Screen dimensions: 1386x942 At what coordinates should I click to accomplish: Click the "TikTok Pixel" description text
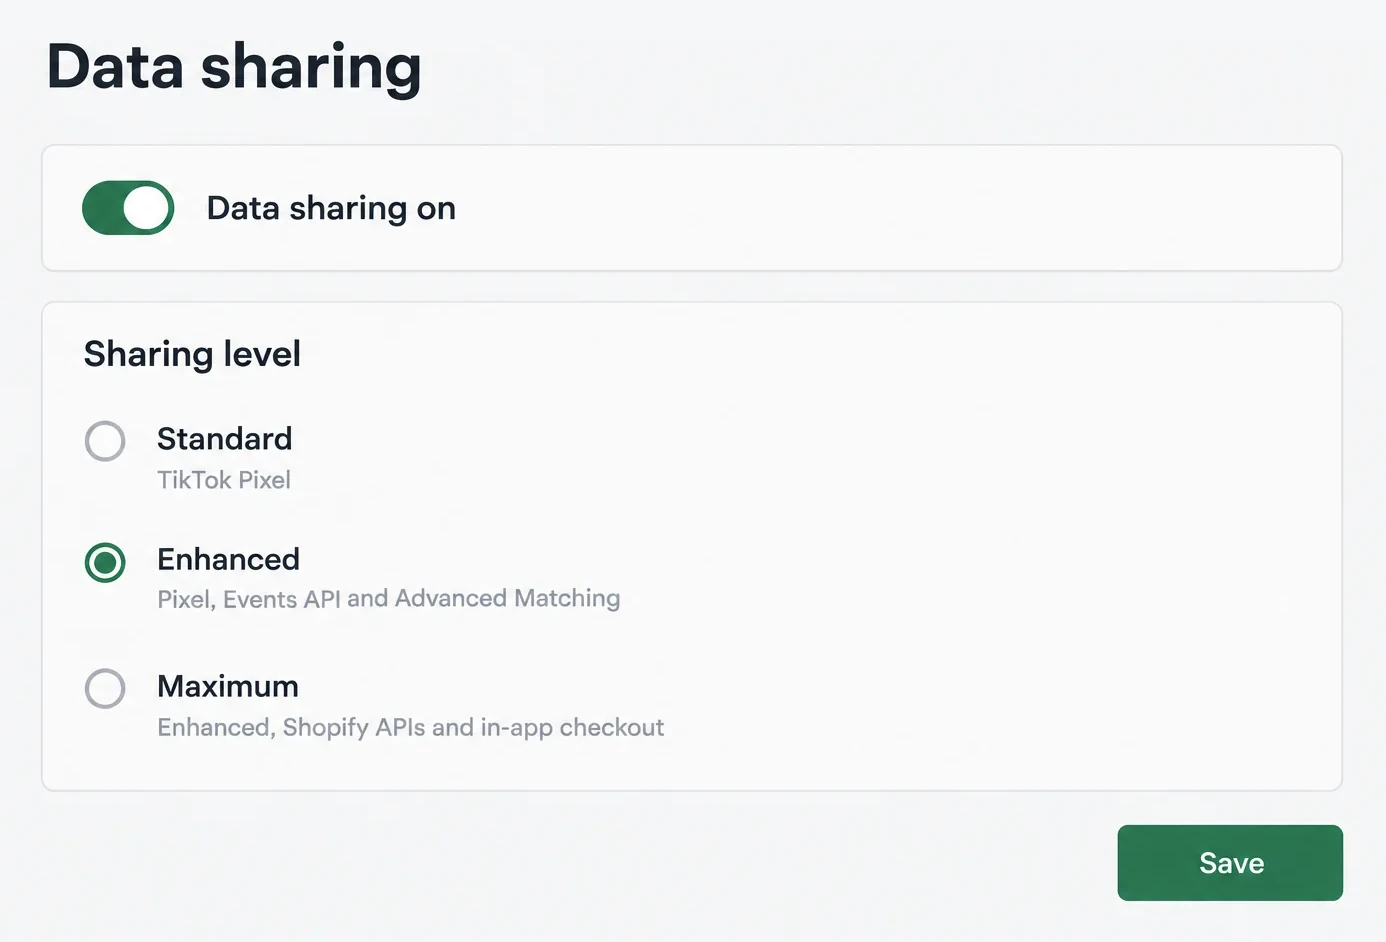(224, 480)
